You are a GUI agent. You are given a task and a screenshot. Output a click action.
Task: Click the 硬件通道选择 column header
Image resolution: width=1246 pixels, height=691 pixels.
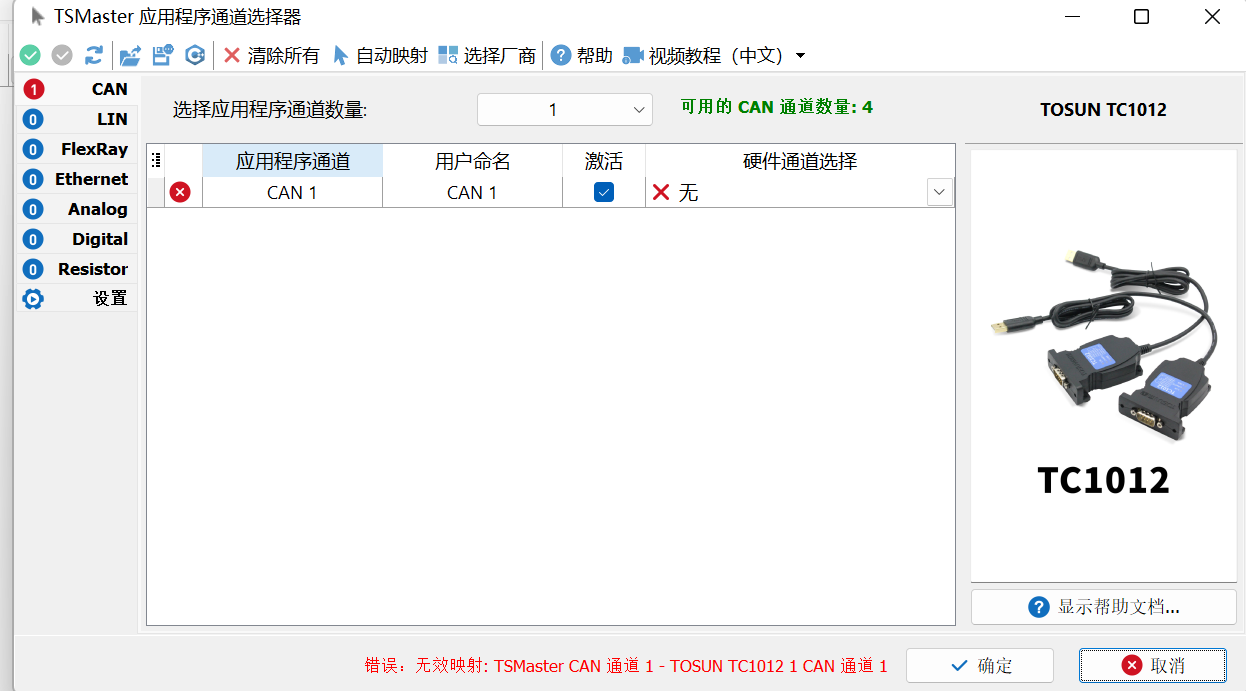pos(800,161)
